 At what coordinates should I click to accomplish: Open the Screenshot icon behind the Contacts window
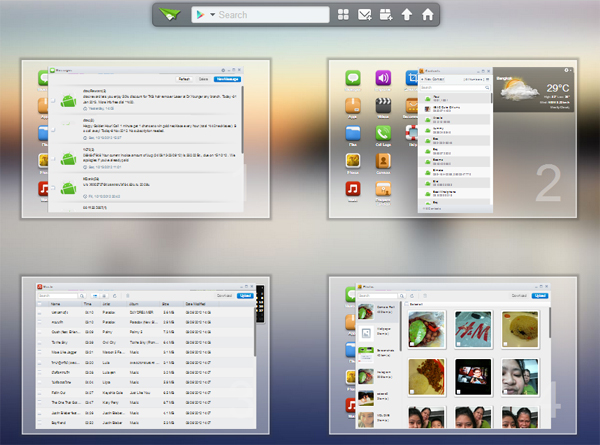(412, 78)
